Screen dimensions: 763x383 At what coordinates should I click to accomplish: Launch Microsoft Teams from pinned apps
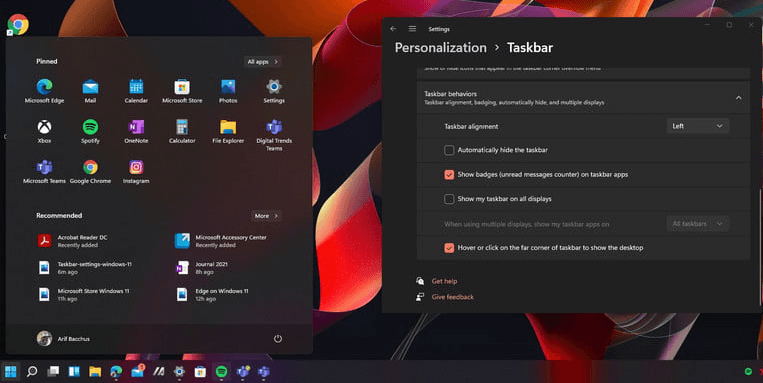tap(44, 172)
